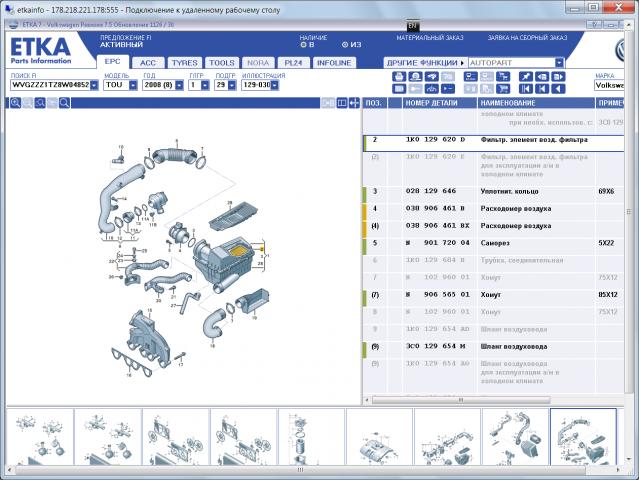639x480 pixels.
Task: Click the shopping cart icon in the toolbar
Action: click(x=504, y=89)
